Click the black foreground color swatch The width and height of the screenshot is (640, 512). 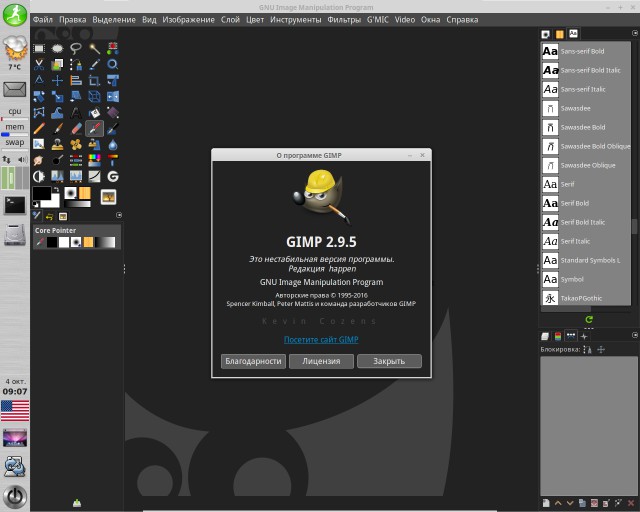41,193
